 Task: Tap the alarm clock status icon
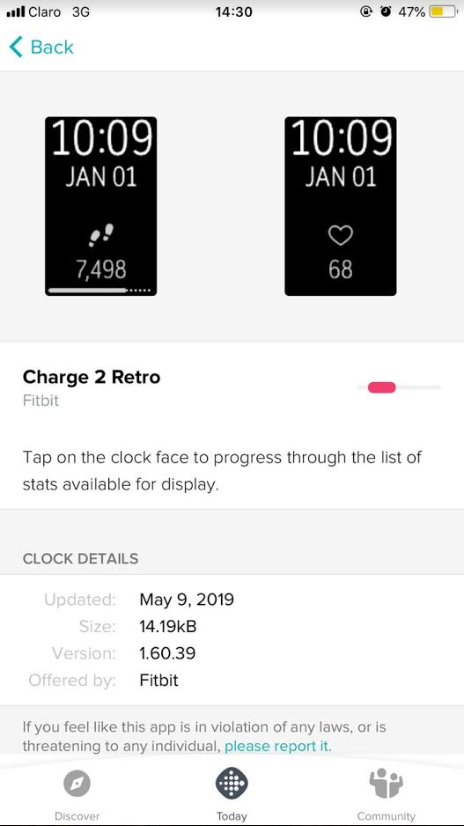(386, 12)
